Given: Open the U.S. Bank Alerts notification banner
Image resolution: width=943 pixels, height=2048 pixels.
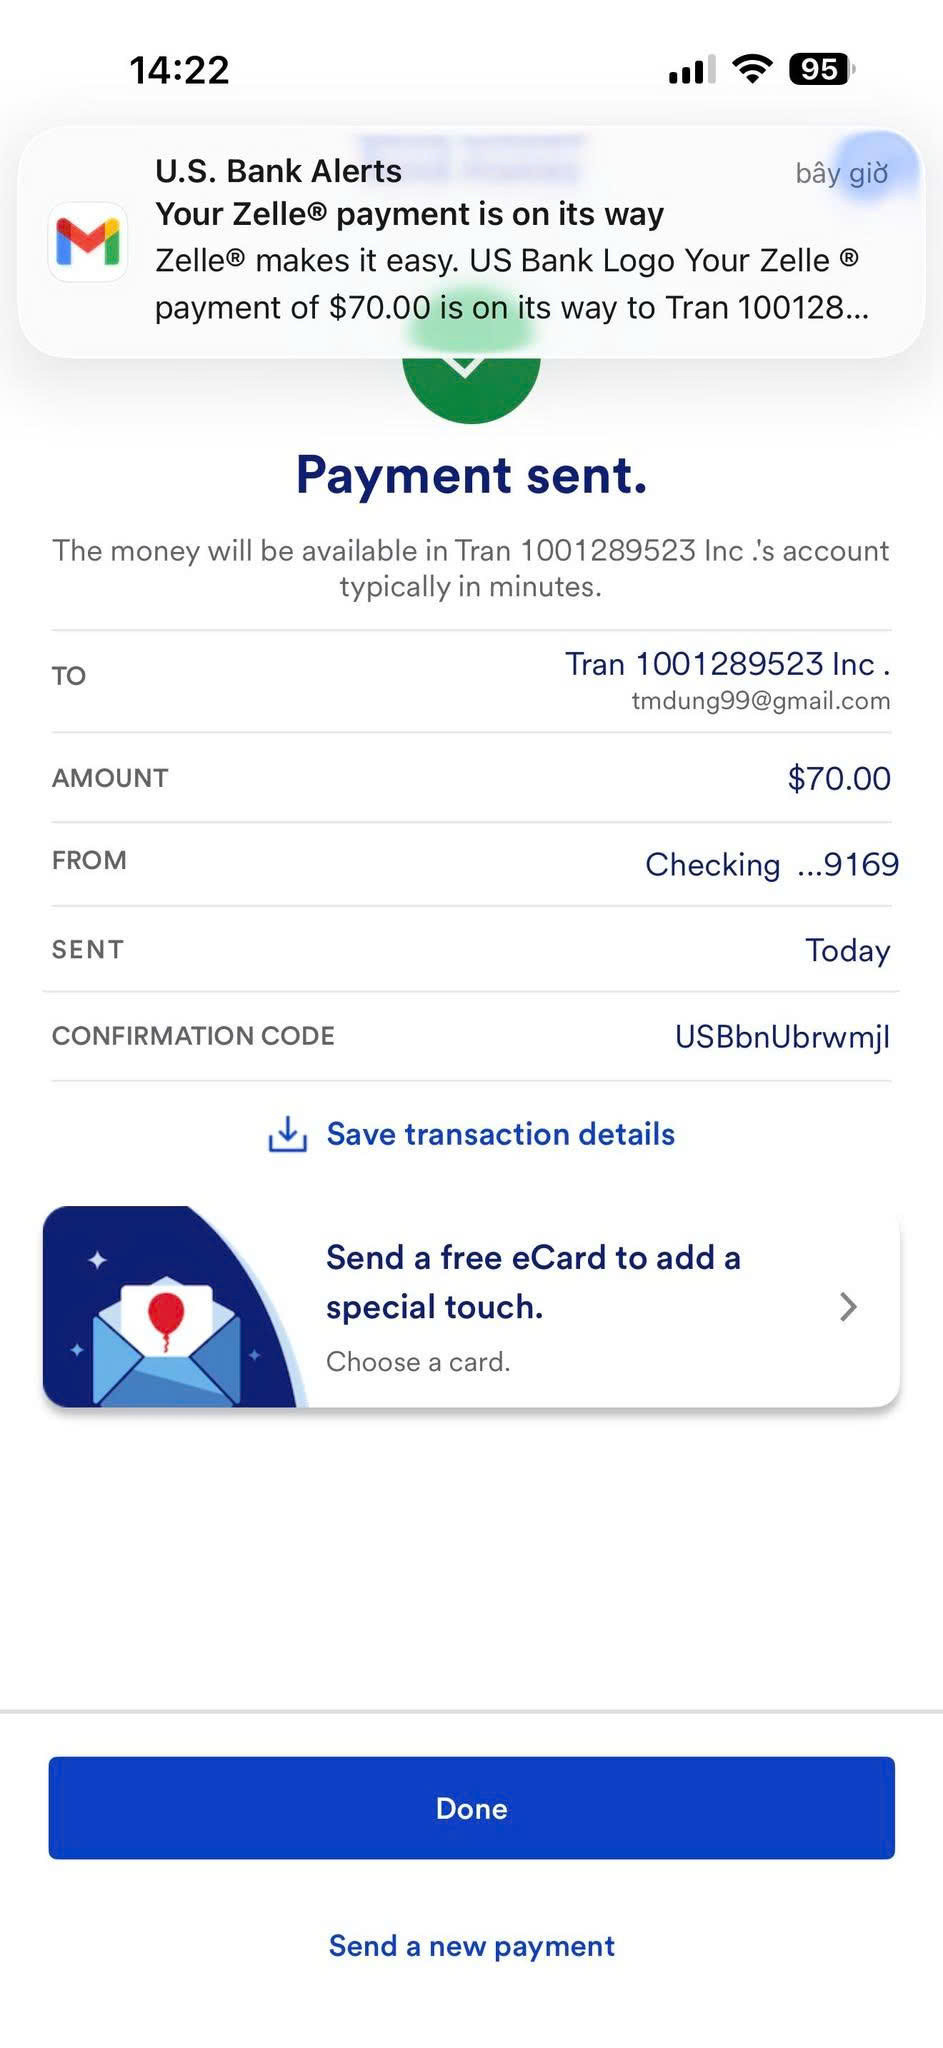Looking at the screenshot, I should pos(471,242).
